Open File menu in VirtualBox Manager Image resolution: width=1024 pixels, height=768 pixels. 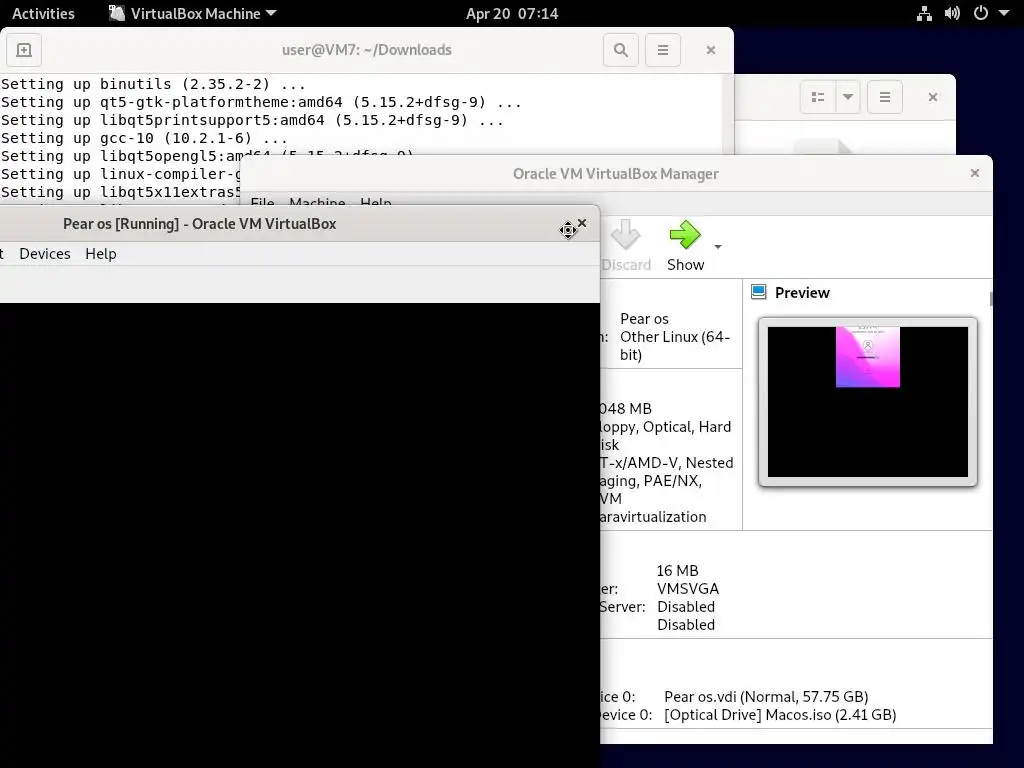[262, 202]
